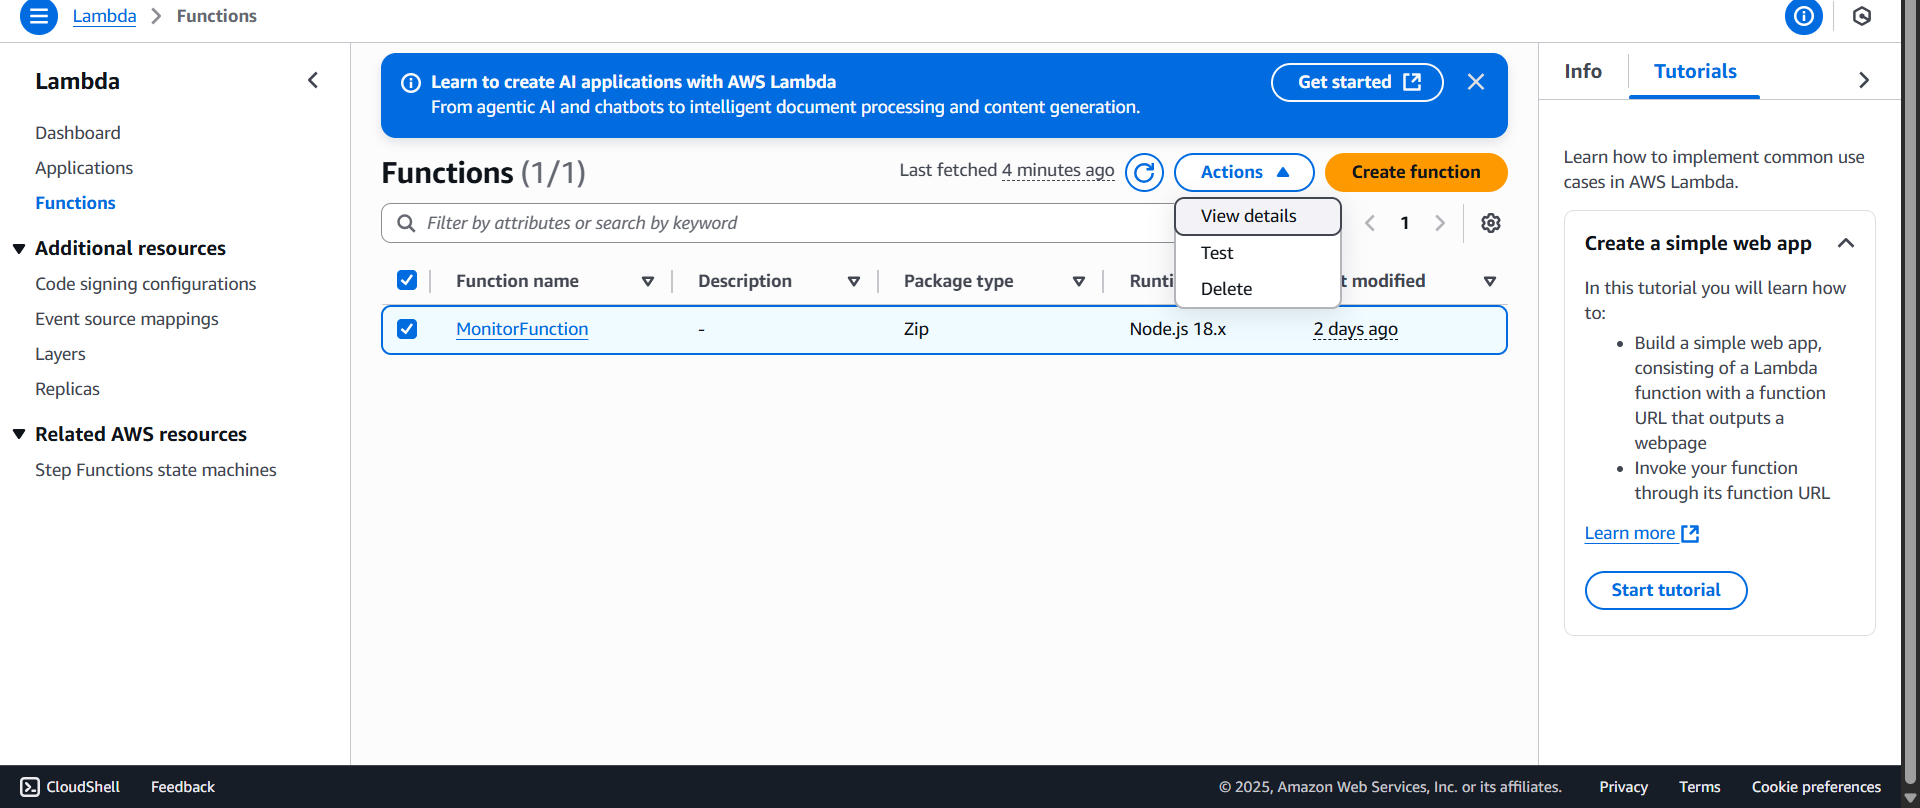Collapse the Lambda sidebar with chevron icon

[x=313, y=80]
